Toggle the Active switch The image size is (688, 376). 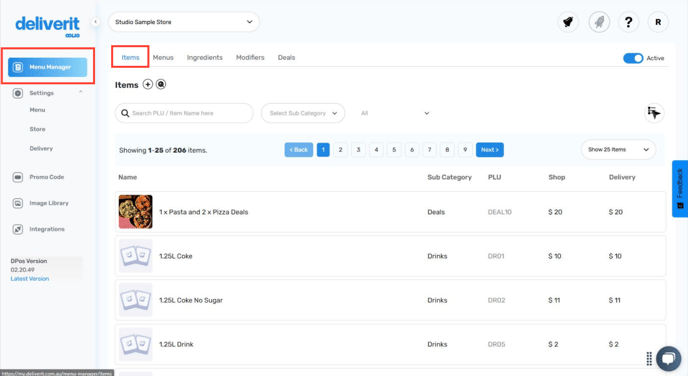click(x=633, y=58)
